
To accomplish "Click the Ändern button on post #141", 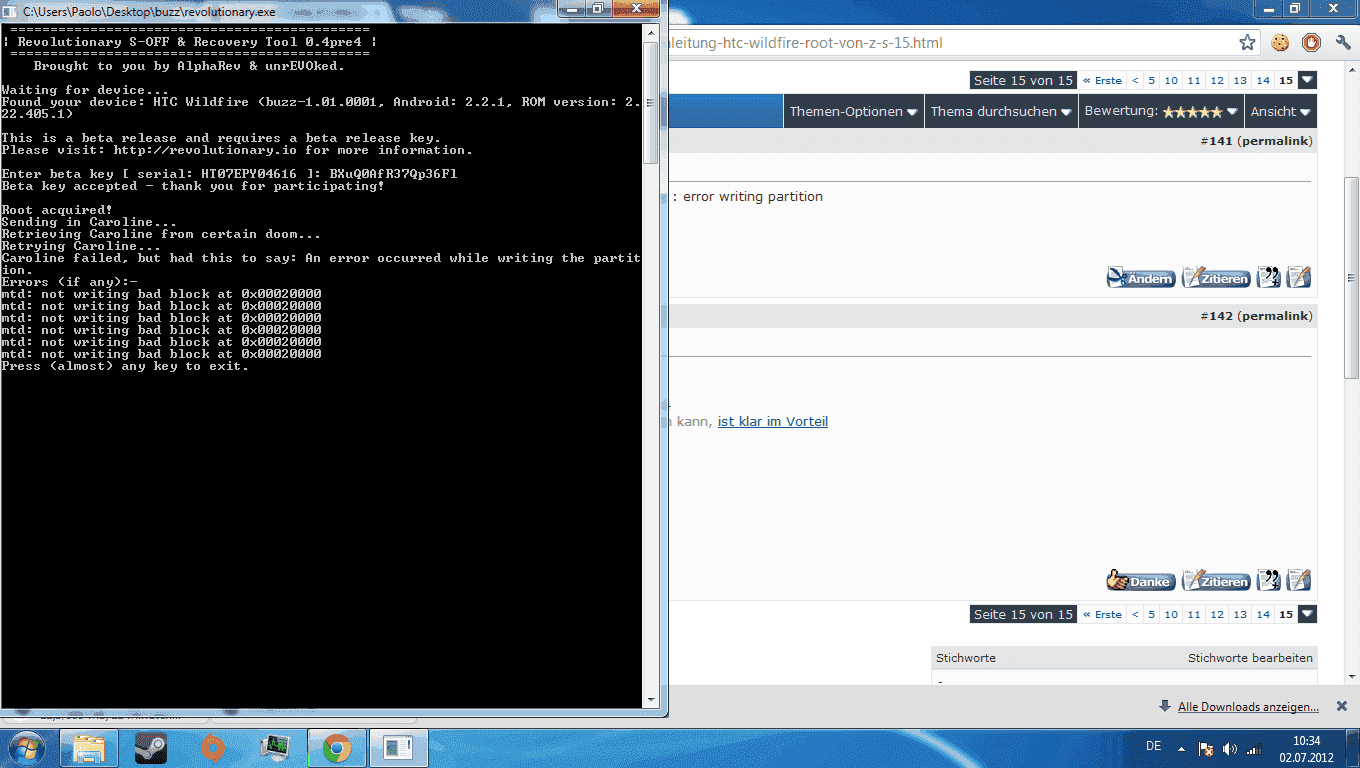I will (x=1141, y=278).
